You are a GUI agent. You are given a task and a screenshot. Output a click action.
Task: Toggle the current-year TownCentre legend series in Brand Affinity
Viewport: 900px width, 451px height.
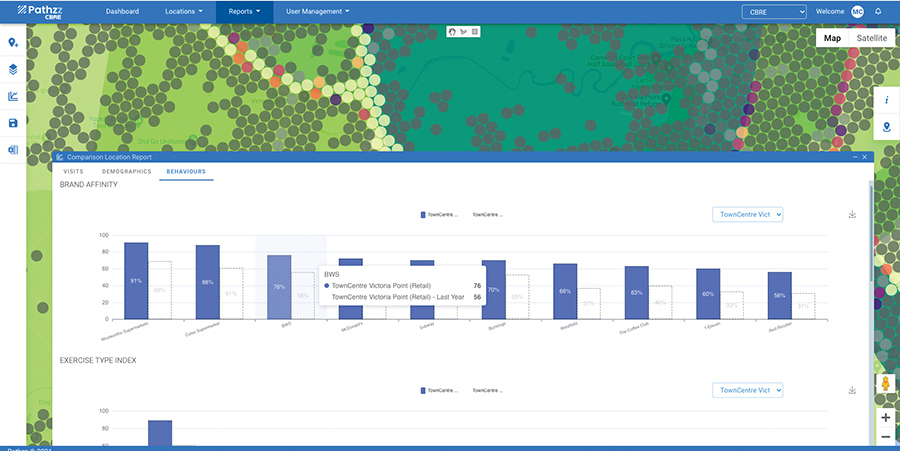click(x=440, y=214)
